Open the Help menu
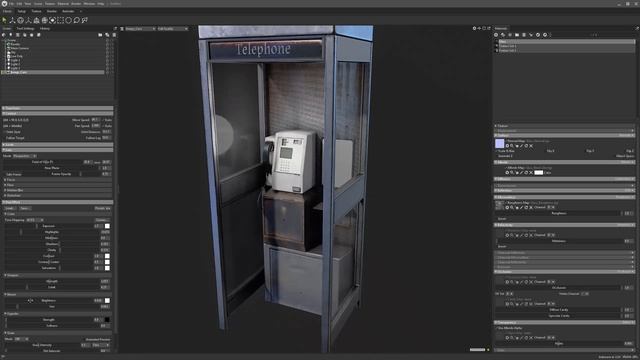 pyautogui.click(x=101, y=4)
